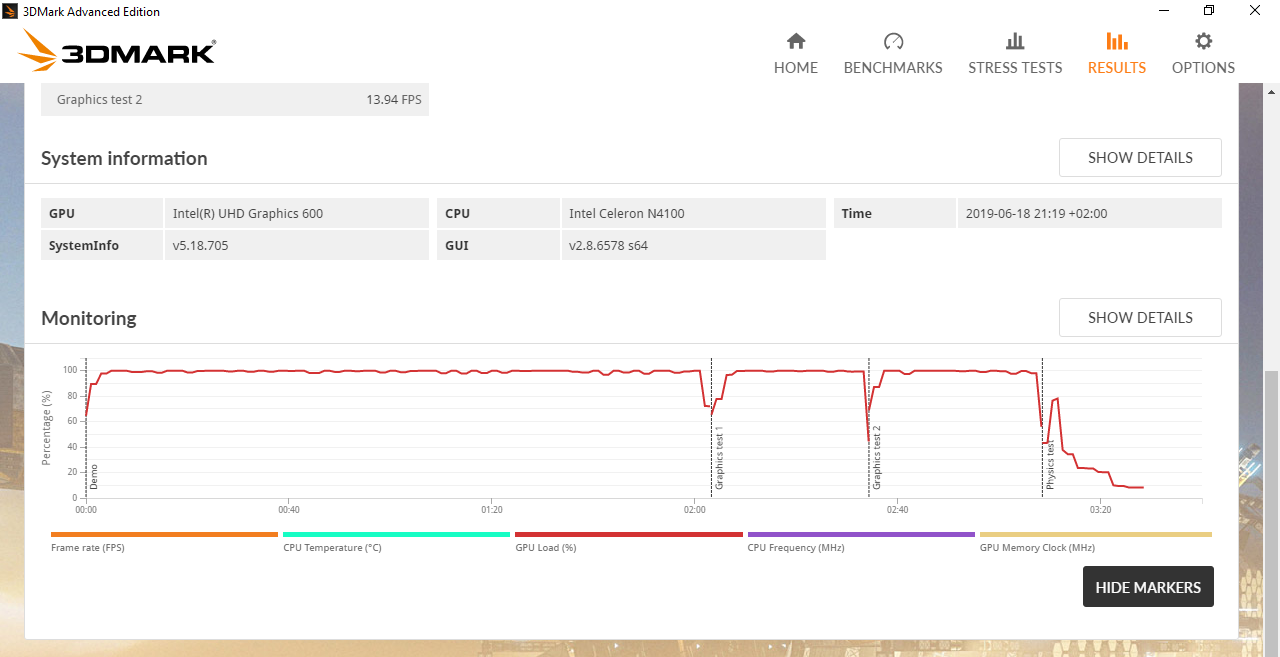Click the Options gear icon
Screen dimensions: 1280x657
coord(1204,41)
